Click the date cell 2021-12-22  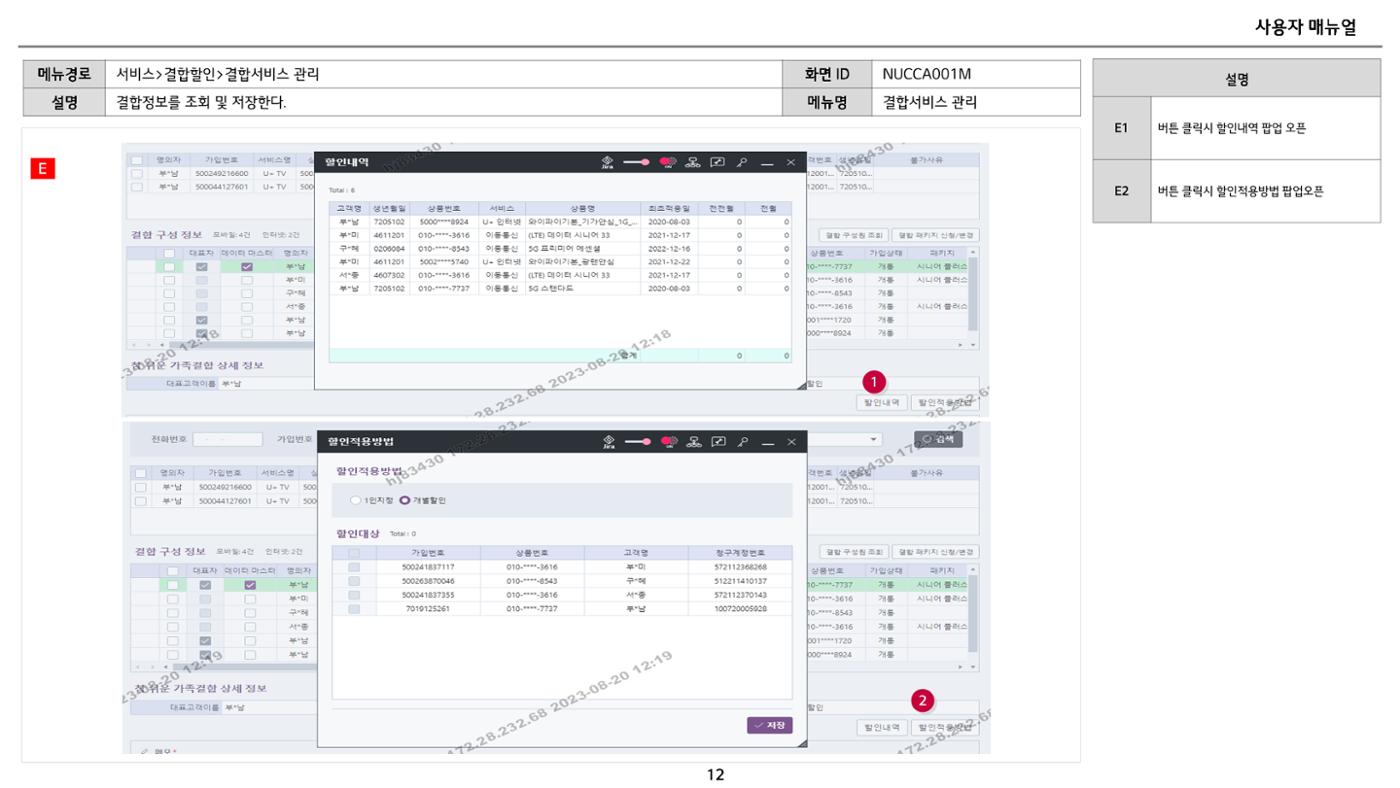tap(669, 262)
